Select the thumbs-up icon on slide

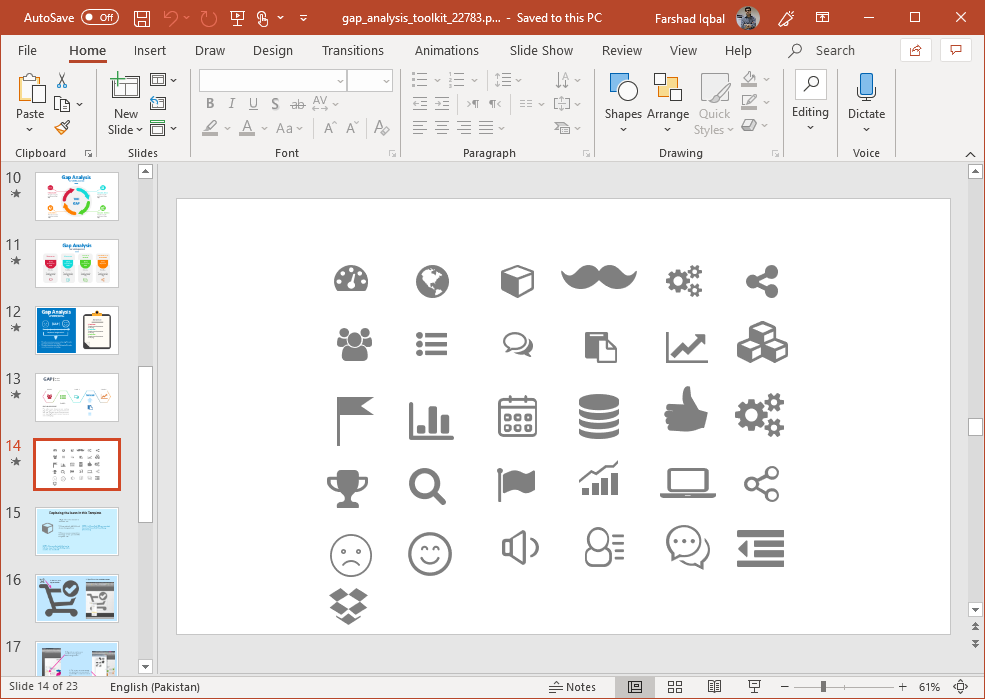coord(686,409)
